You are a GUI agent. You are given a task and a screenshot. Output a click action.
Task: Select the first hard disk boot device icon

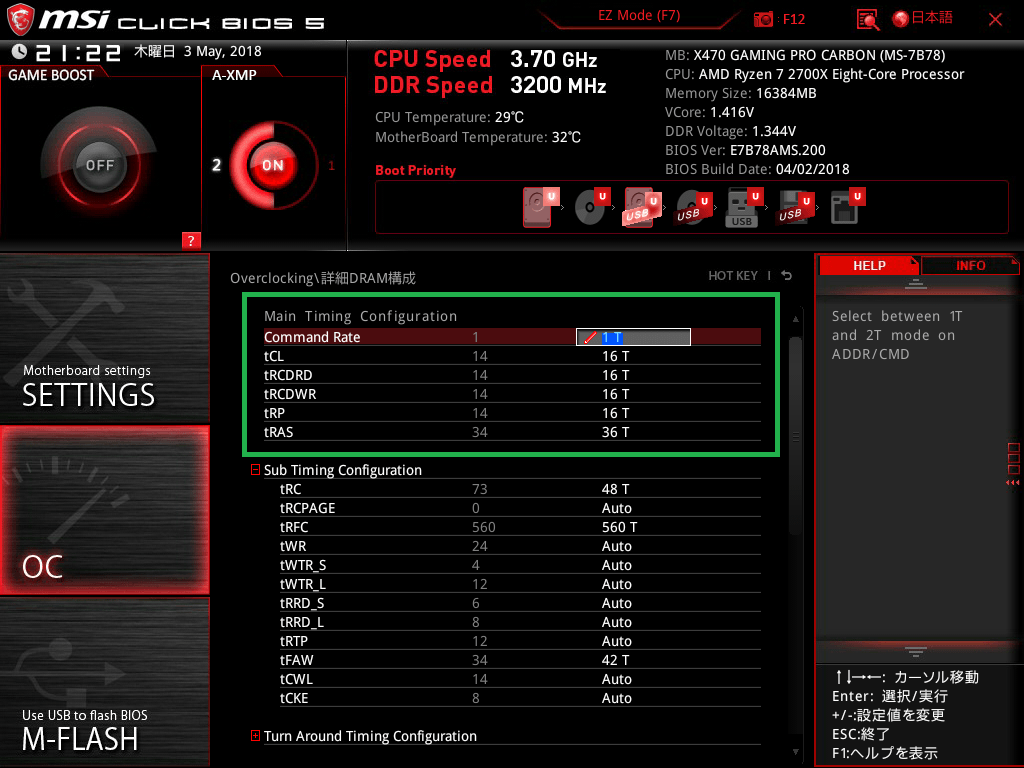540,207
